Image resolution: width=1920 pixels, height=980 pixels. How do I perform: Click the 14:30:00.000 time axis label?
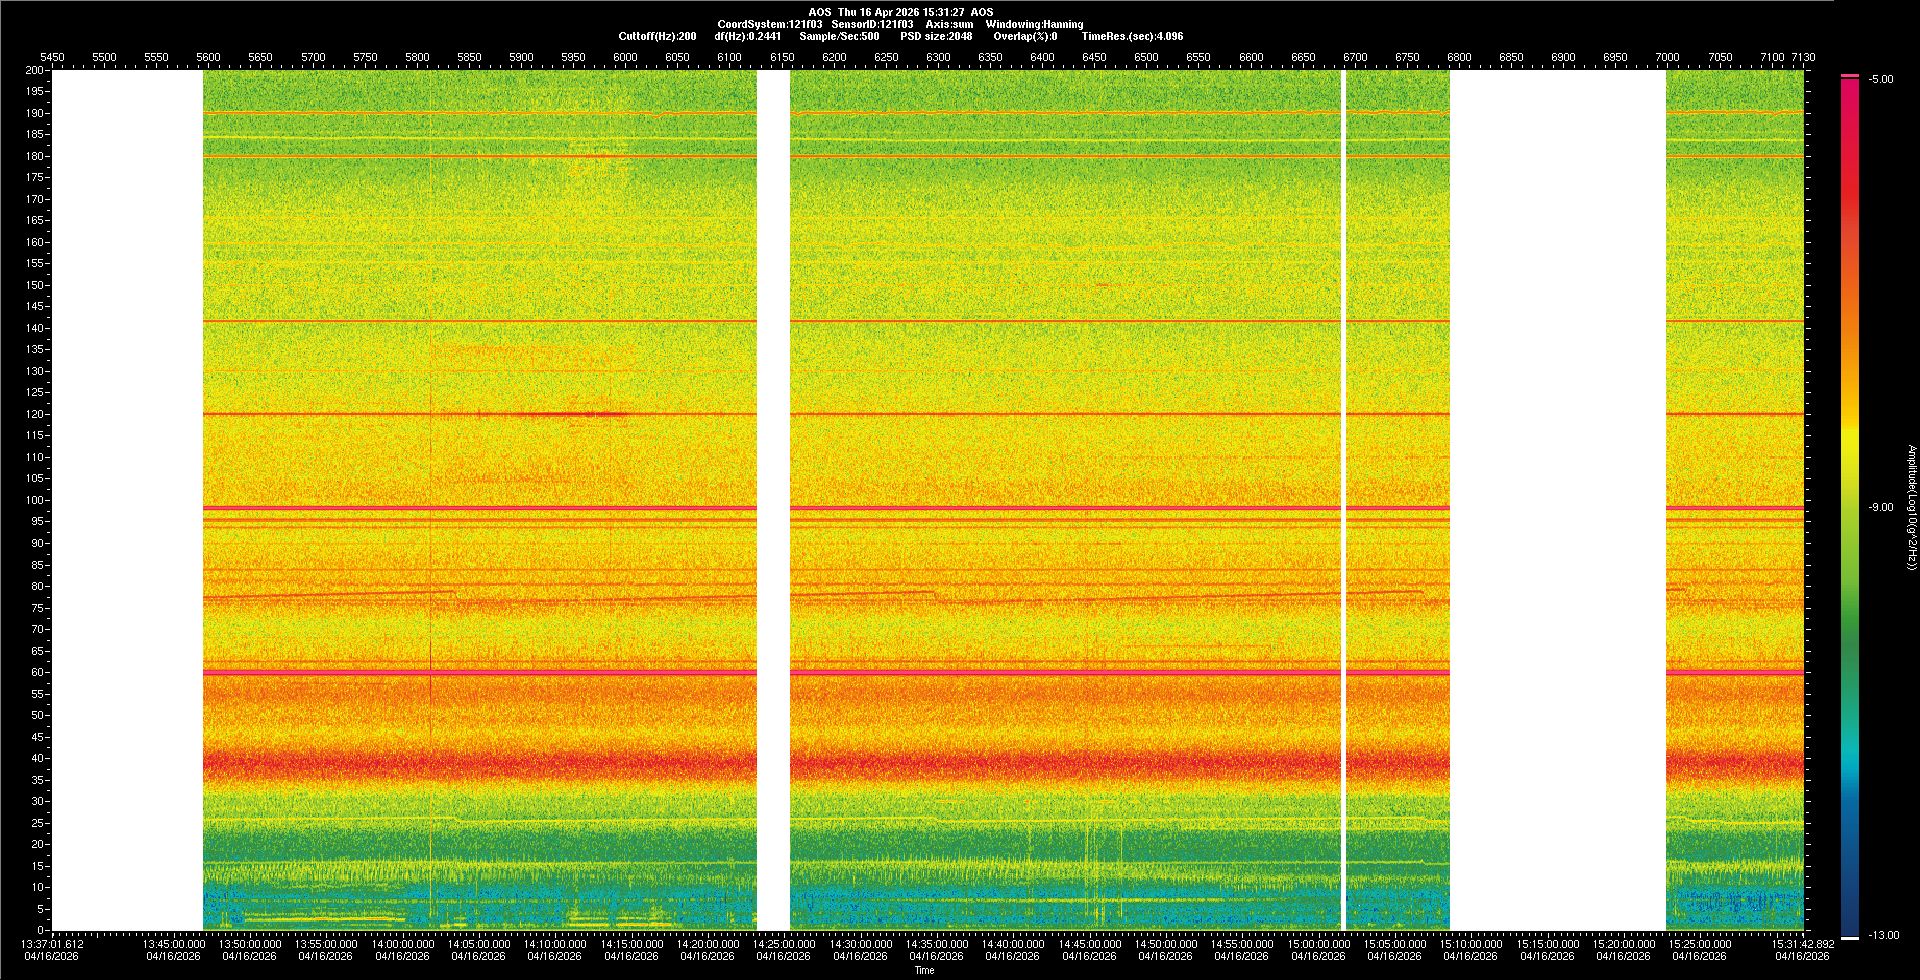(860, 944)
